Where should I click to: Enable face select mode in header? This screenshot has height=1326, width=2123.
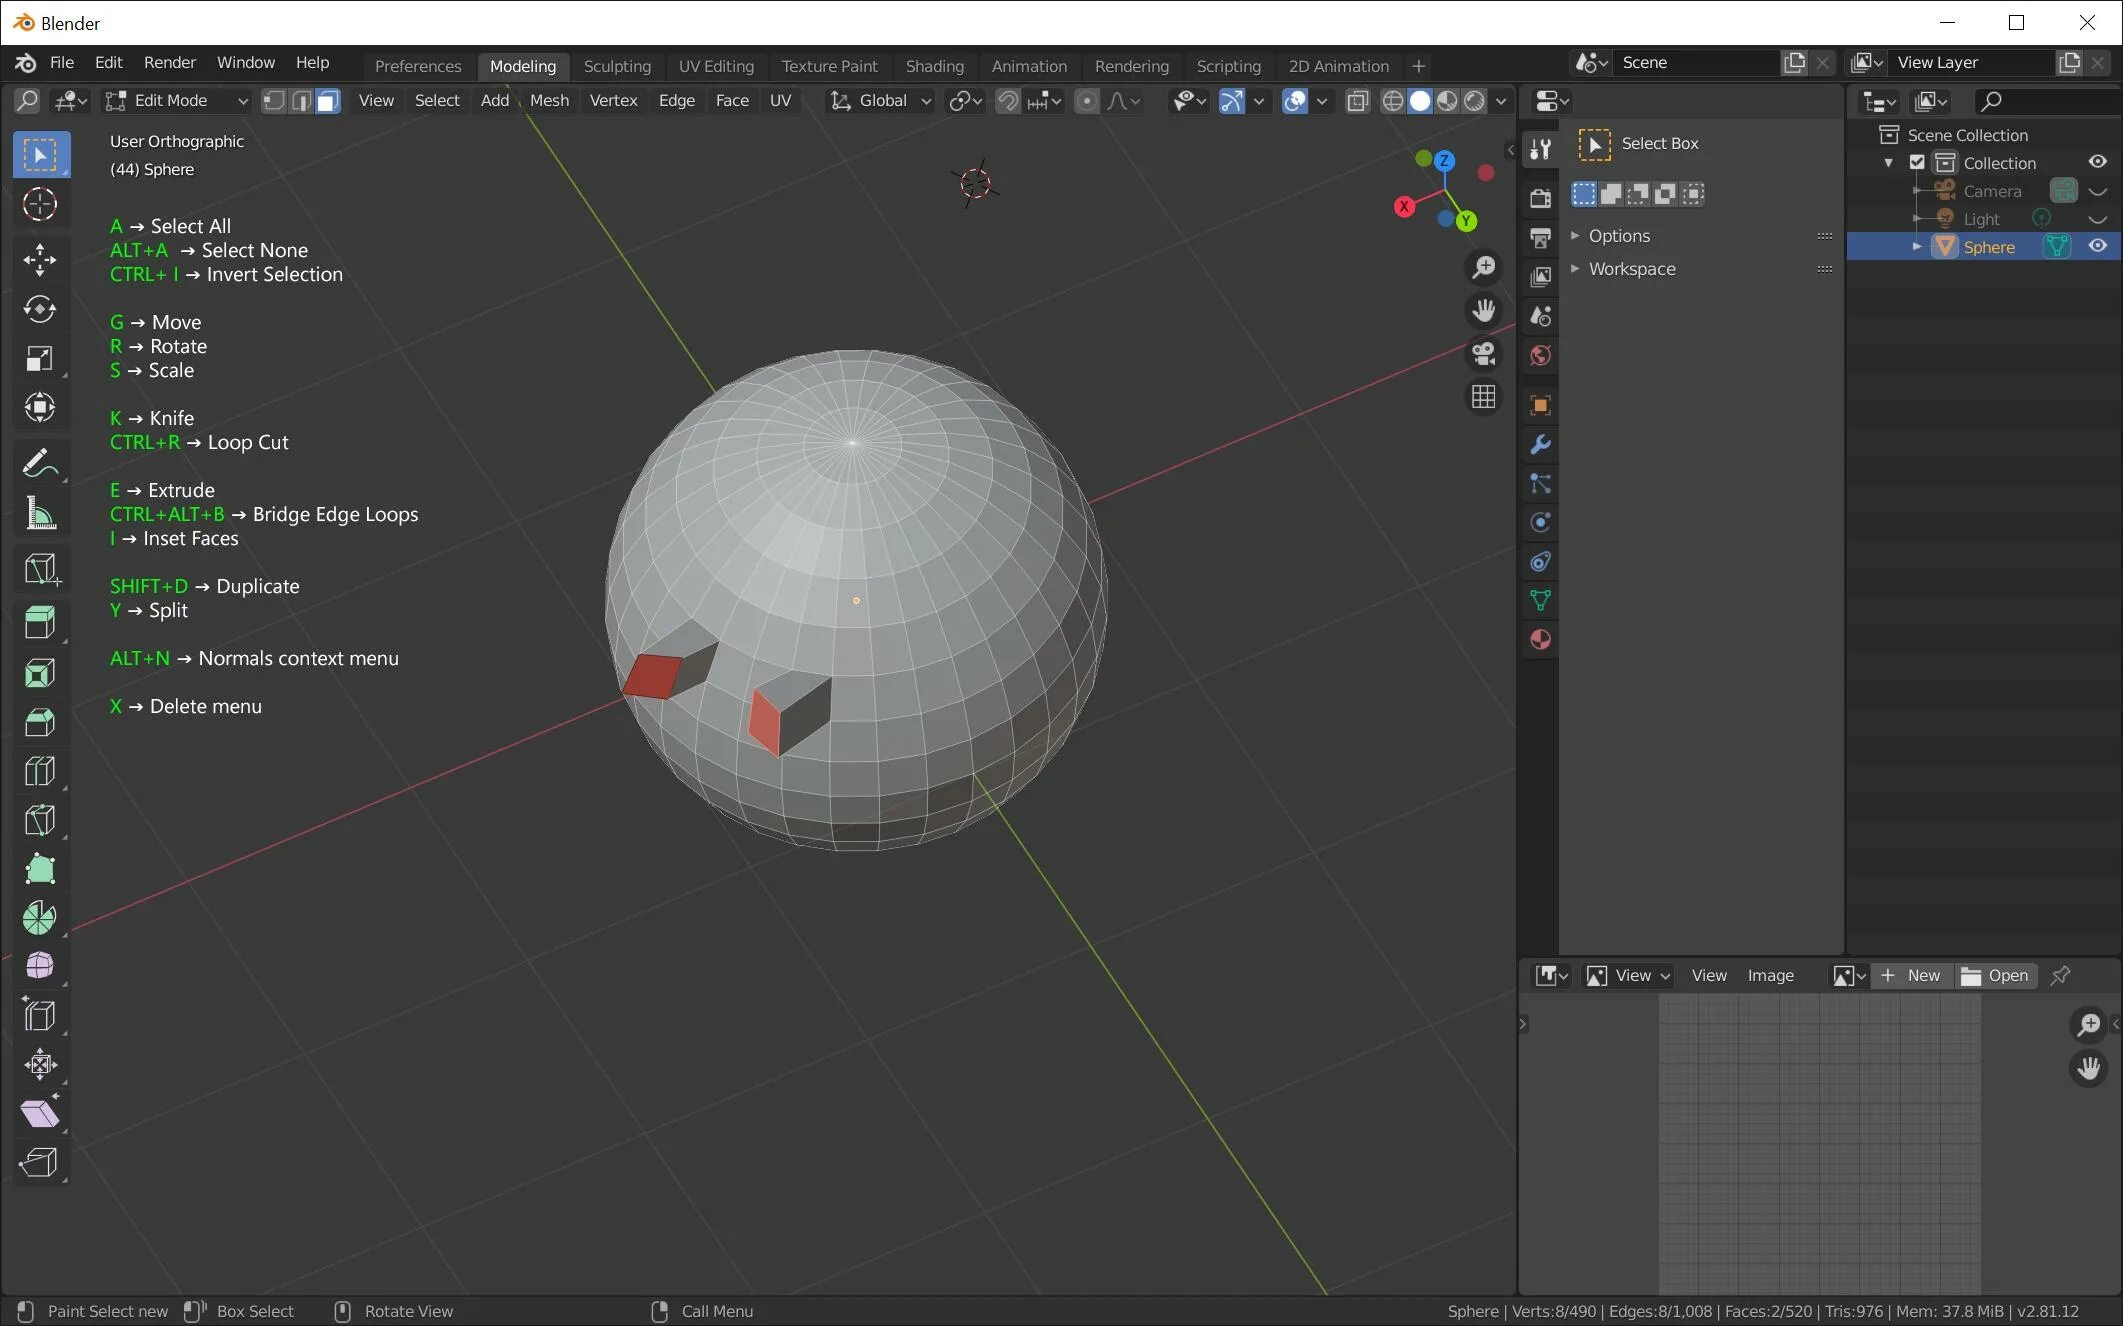(x=327, y=100)
